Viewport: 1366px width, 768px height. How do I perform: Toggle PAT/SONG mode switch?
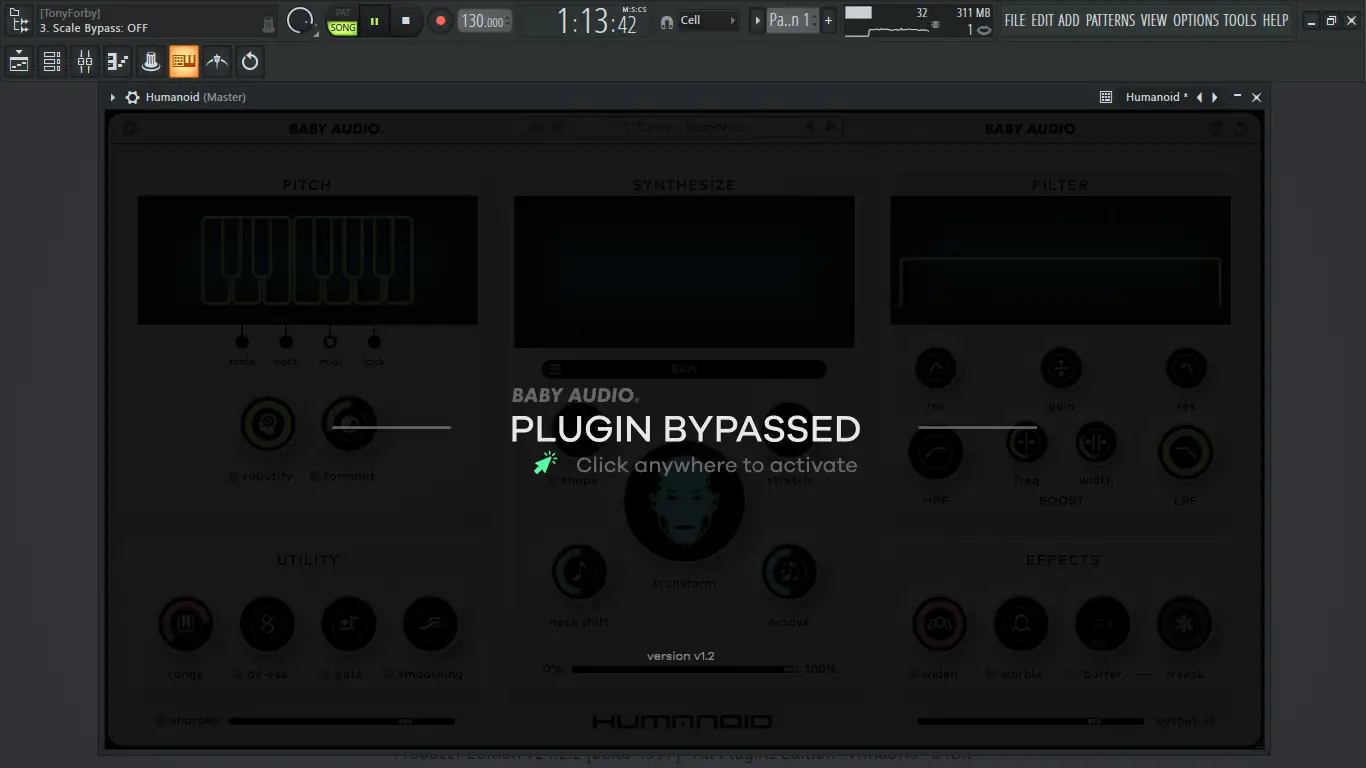pos(343,21)
